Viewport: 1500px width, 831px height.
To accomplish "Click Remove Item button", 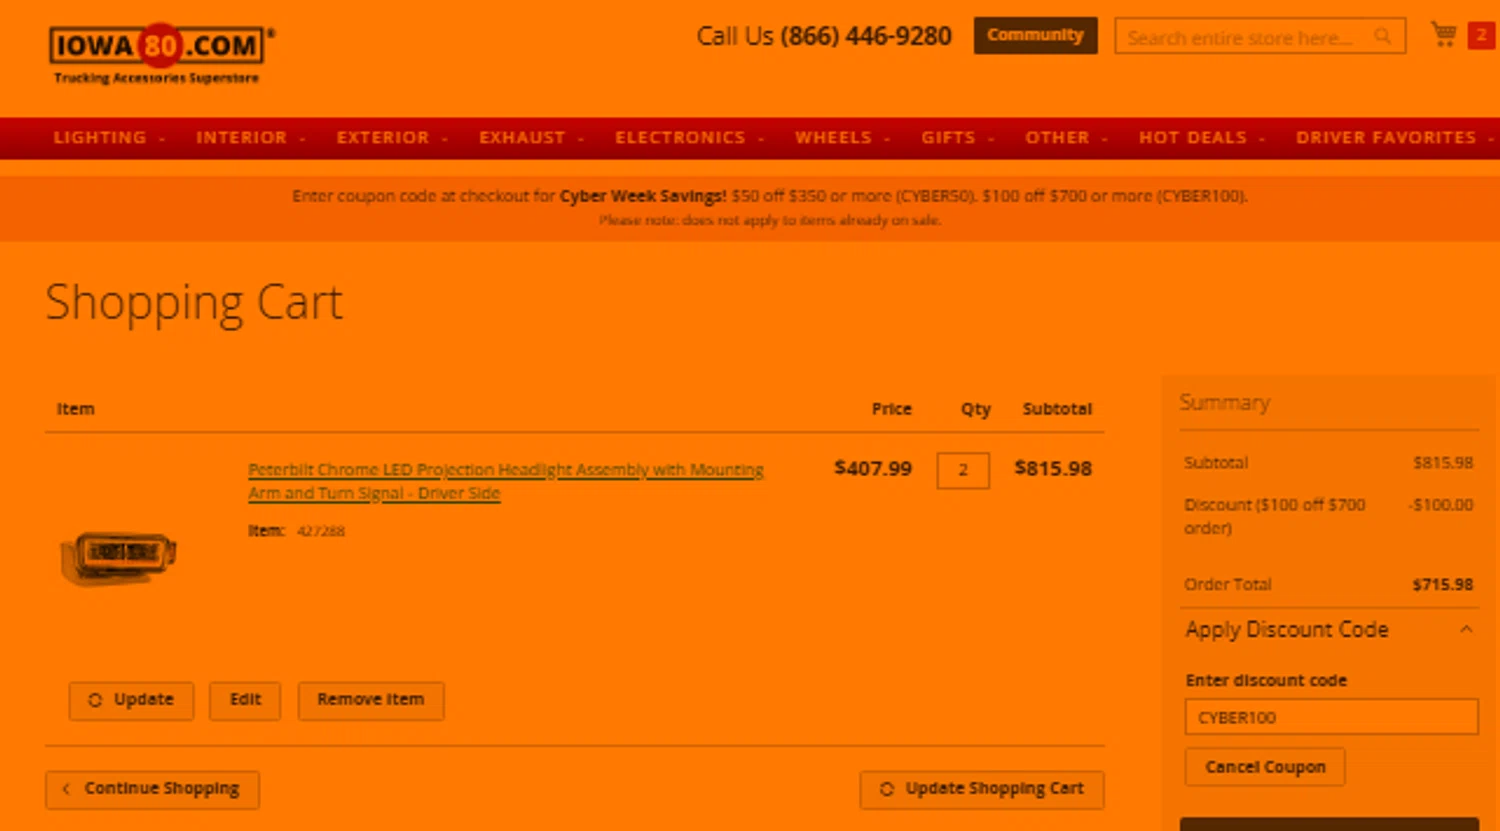I will tap(371, 700).
